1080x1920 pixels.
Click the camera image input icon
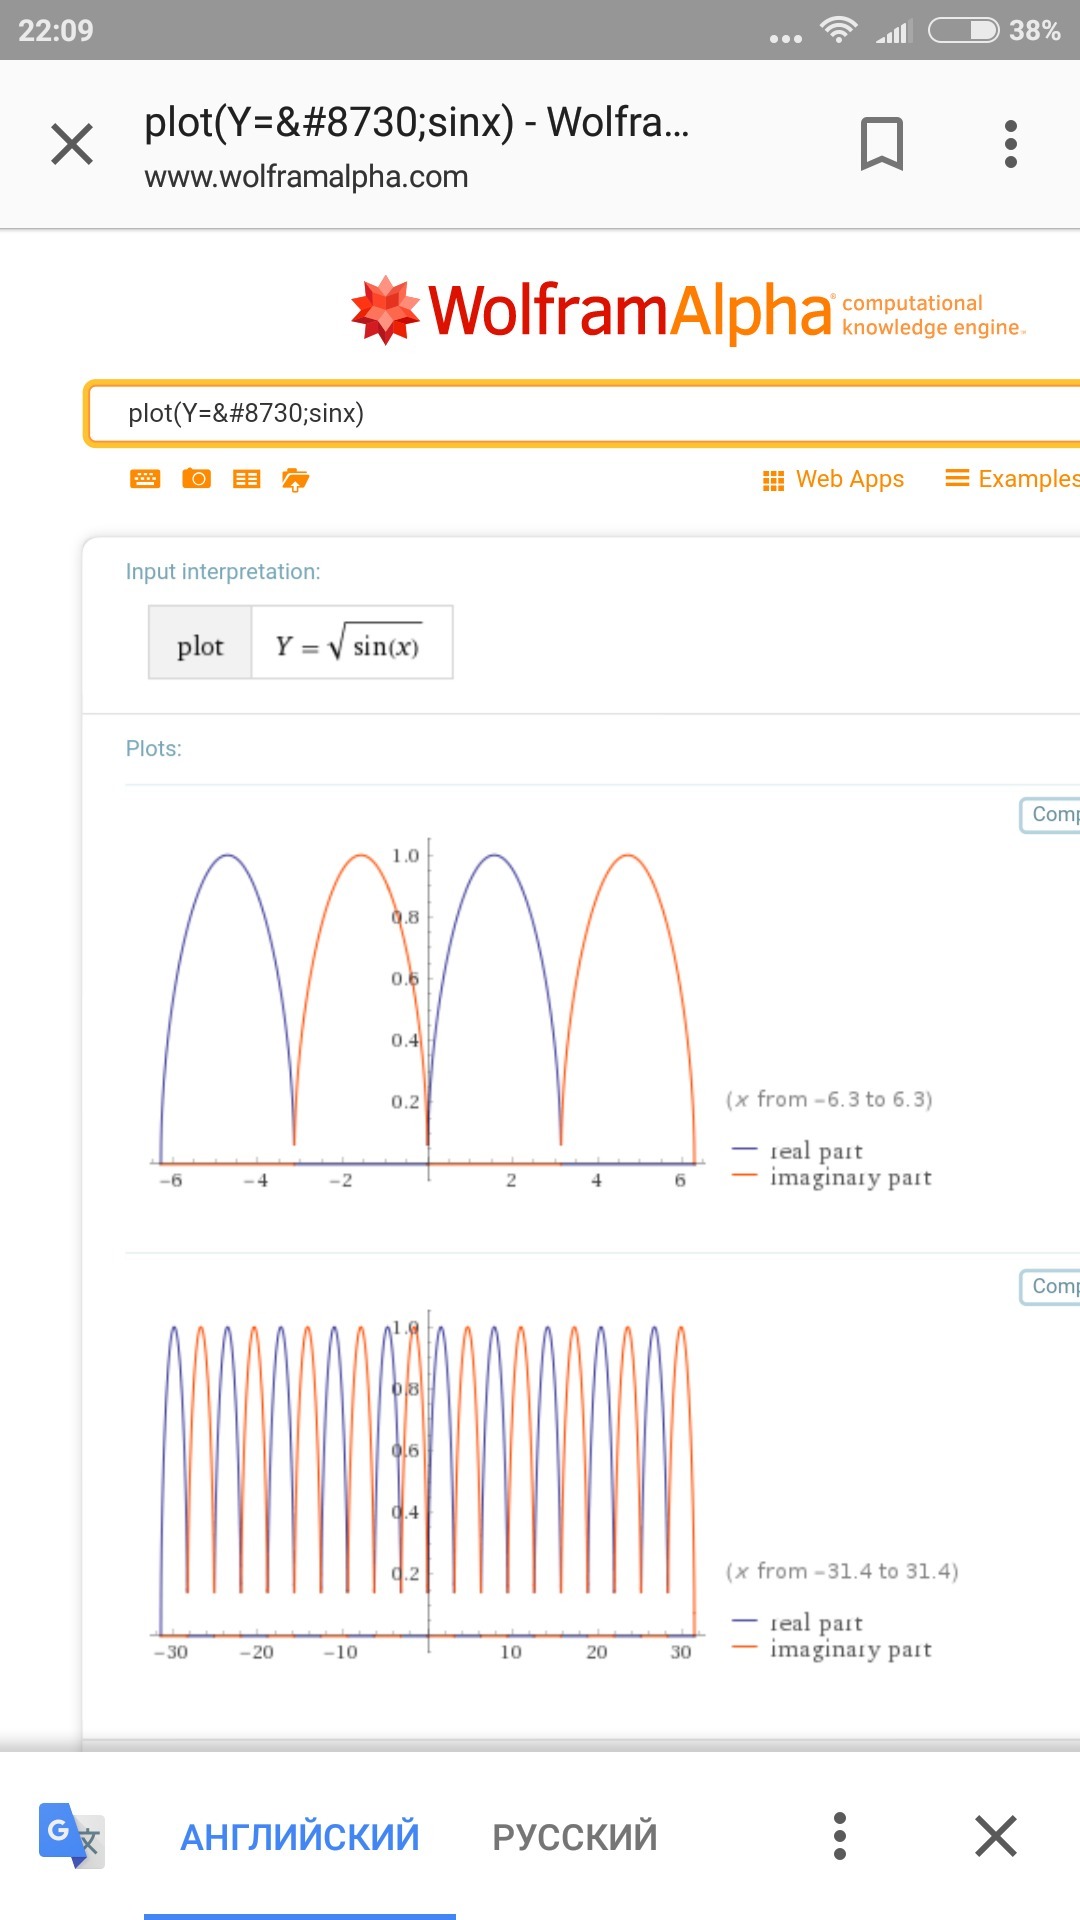pos(196,479)
